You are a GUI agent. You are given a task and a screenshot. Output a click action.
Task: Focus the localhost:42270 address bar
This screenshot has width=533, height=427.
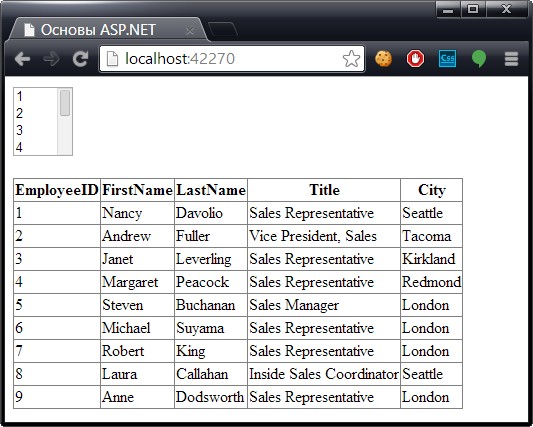pos(232,59)
